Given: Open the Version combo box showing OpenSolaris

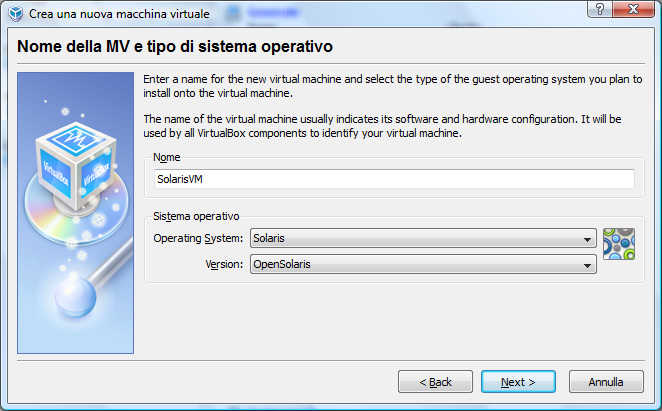Looking at the screenshot, I should 423,264.
